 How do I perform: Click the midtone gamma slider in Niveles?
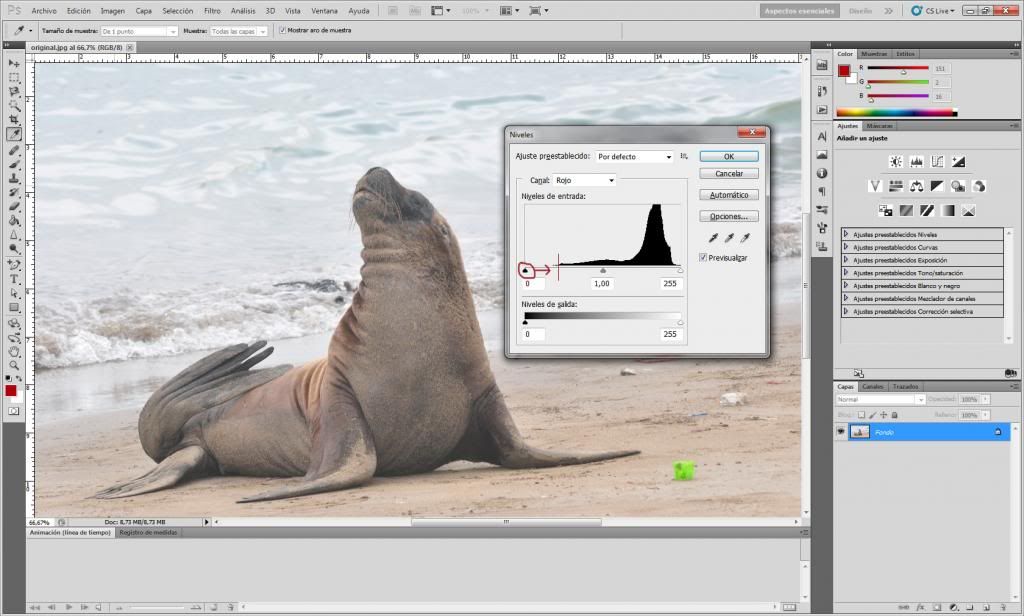(x=603, y=270)
